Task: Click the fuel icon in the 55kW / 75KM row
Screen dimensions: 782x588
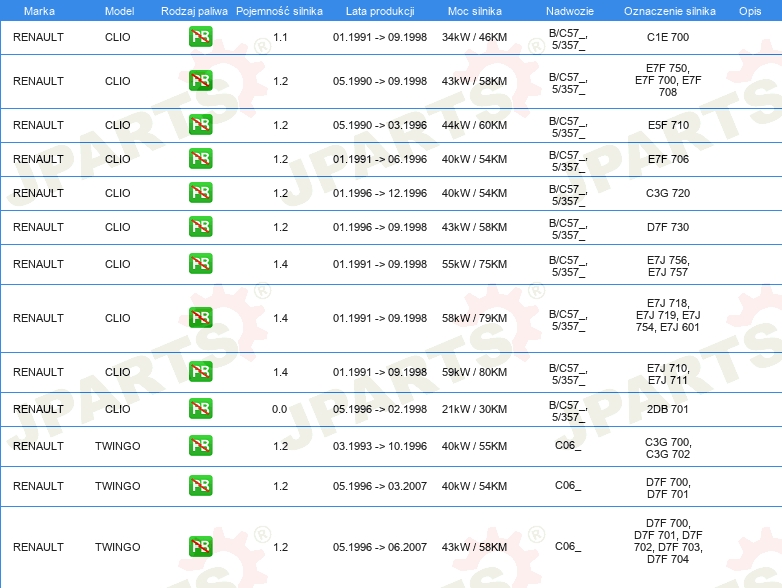Action: click(x=200, y=264)
